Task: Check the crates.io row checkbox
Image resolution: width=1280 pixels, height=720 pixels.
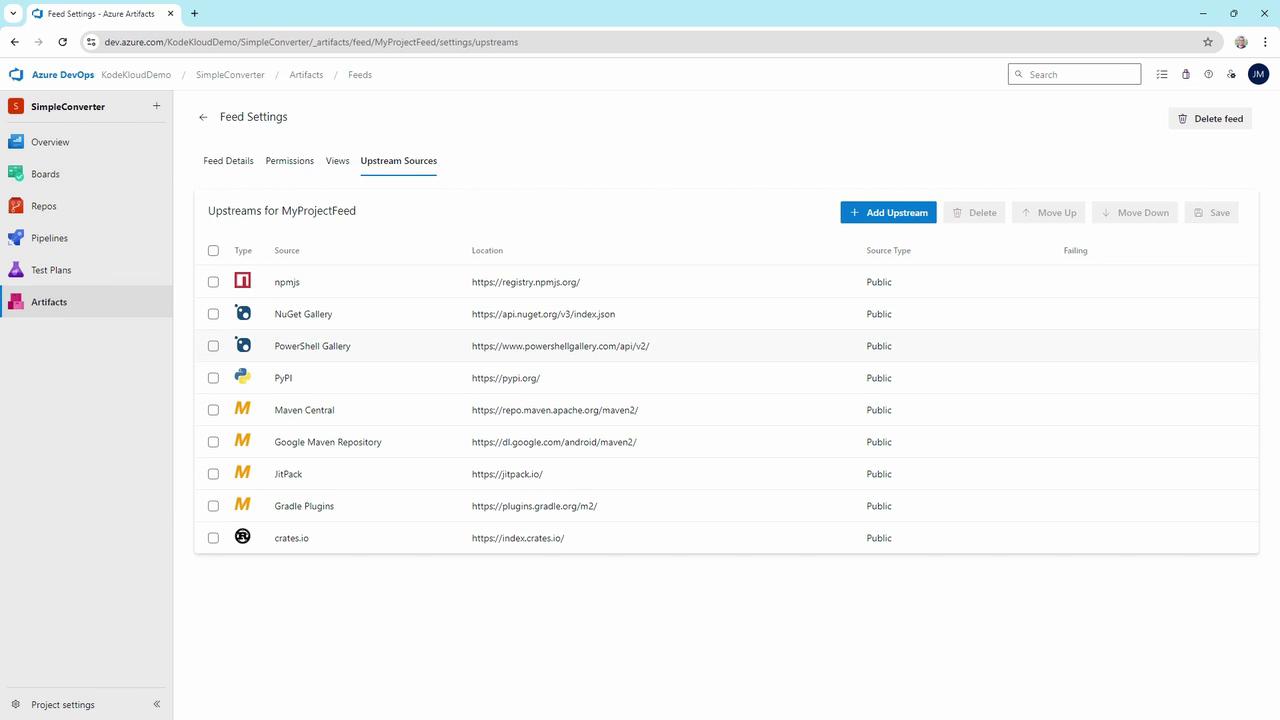Action: click(213, 538)
